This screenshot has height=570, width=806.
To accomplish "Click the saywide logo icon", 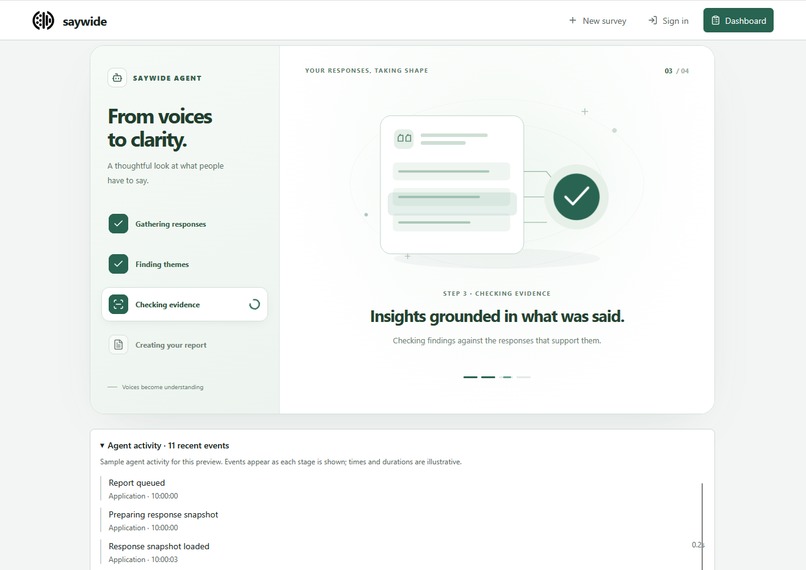I will [x=43, y=21].
